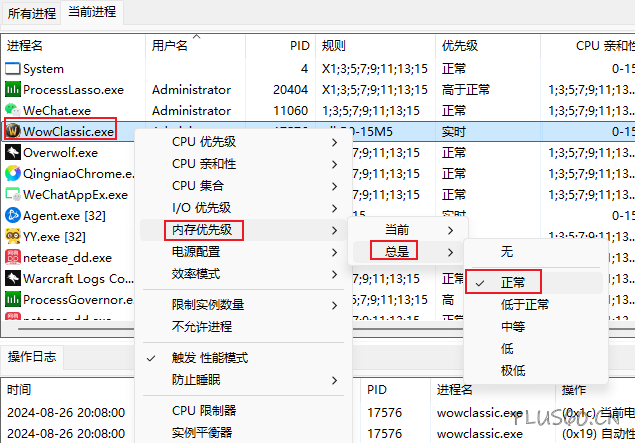This screenshot has width=635, height=443.
Task: Set memory priority to 低于正常
Action: click(x=524, y=304)
